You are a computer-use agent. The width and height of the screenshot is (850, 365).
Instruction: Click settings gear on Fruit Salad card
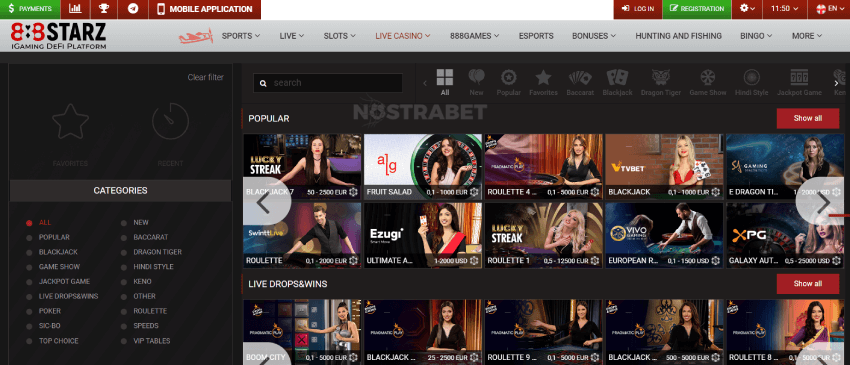point(474,192)
